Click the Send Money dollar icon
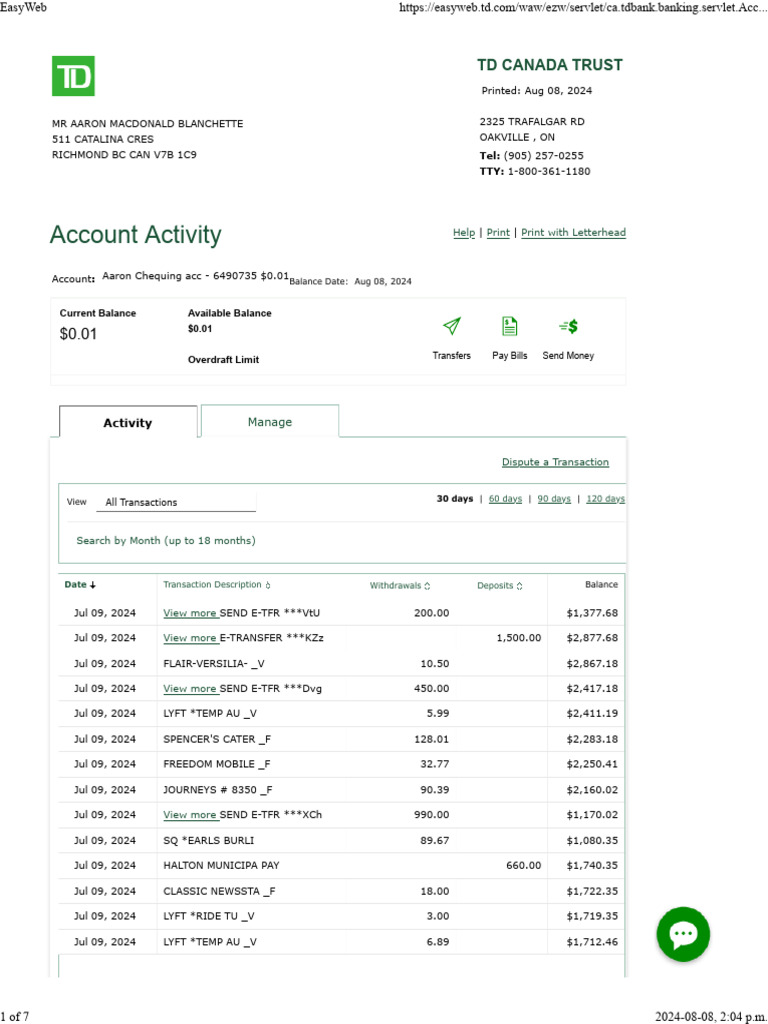The width and height of the screenshot is (768, 1024). (x=568, y=327)
